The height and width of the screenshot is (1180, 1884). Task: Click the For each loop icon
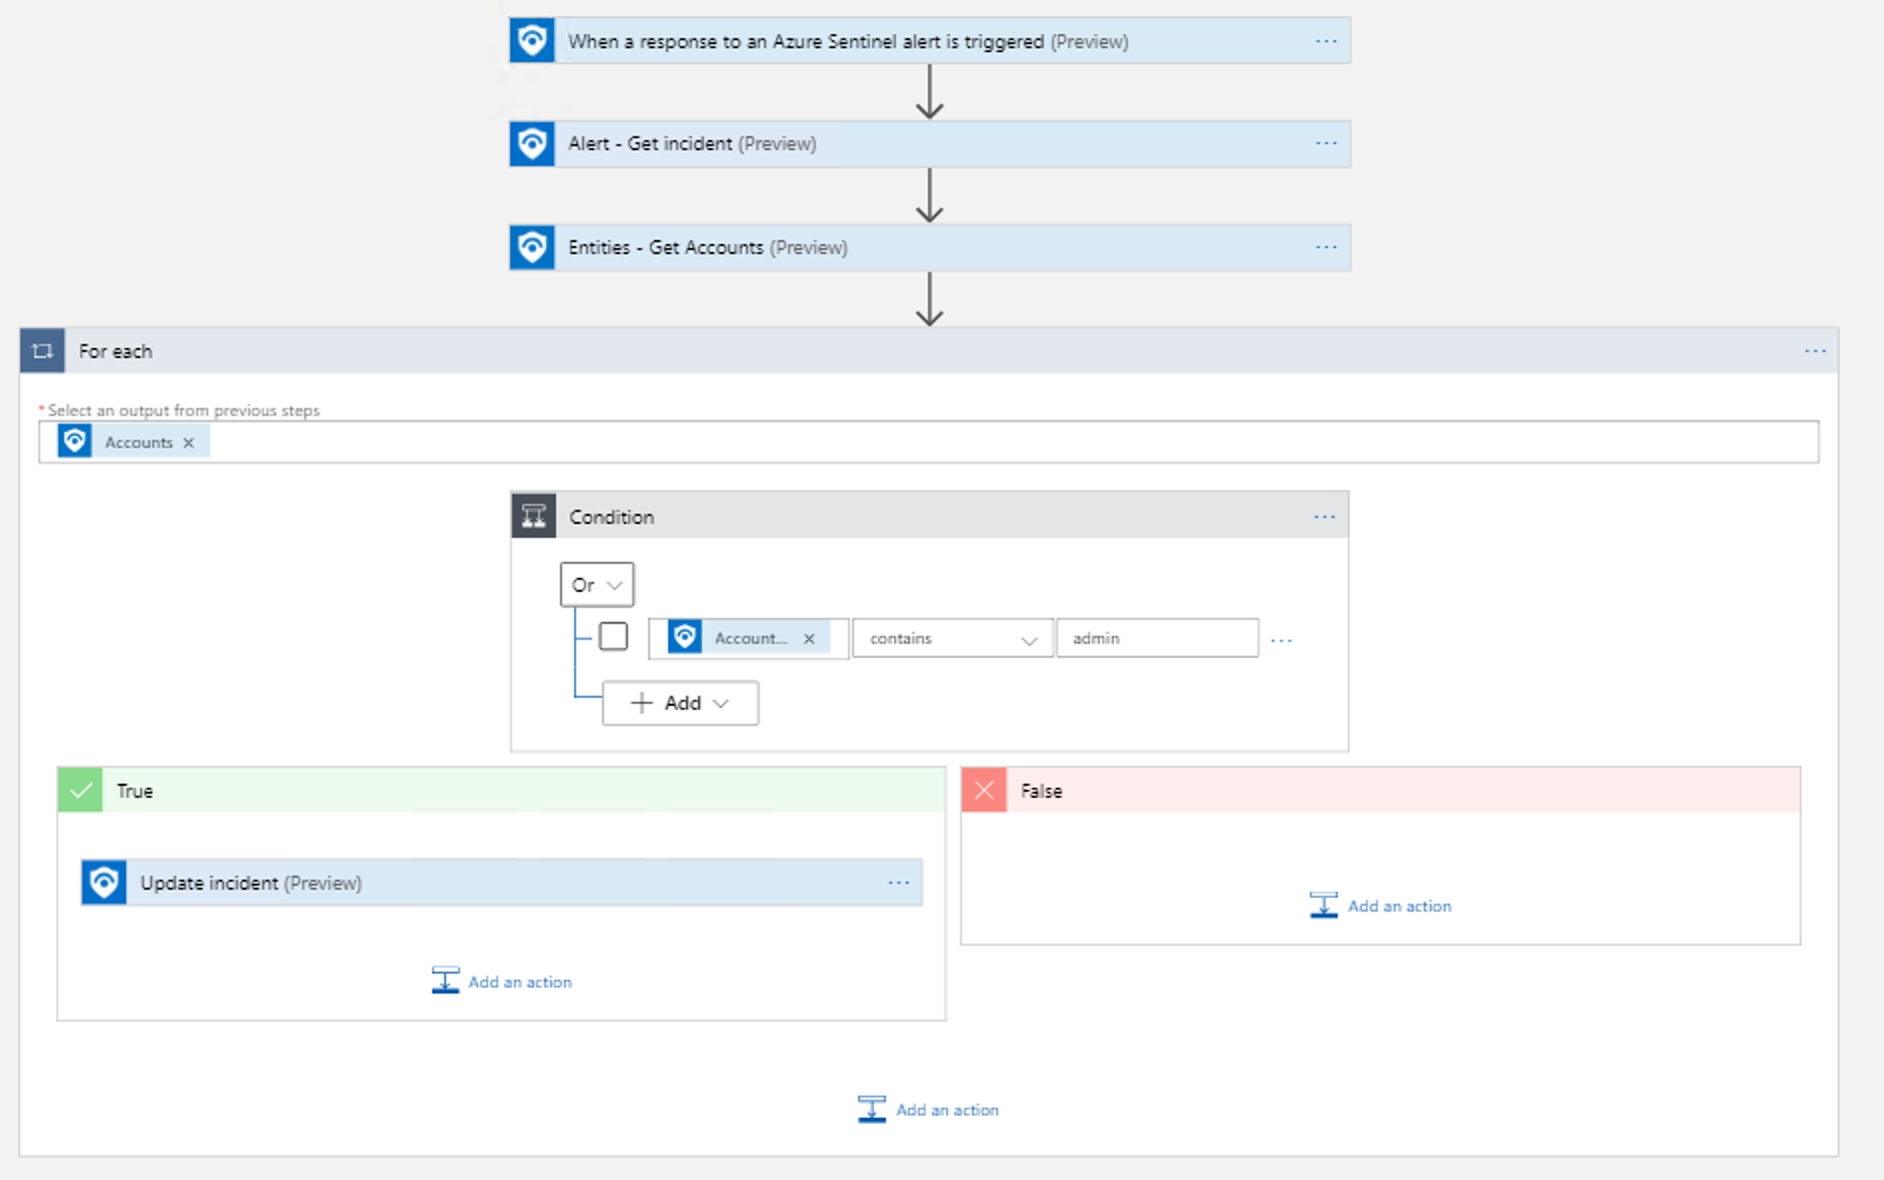[42, 351]
